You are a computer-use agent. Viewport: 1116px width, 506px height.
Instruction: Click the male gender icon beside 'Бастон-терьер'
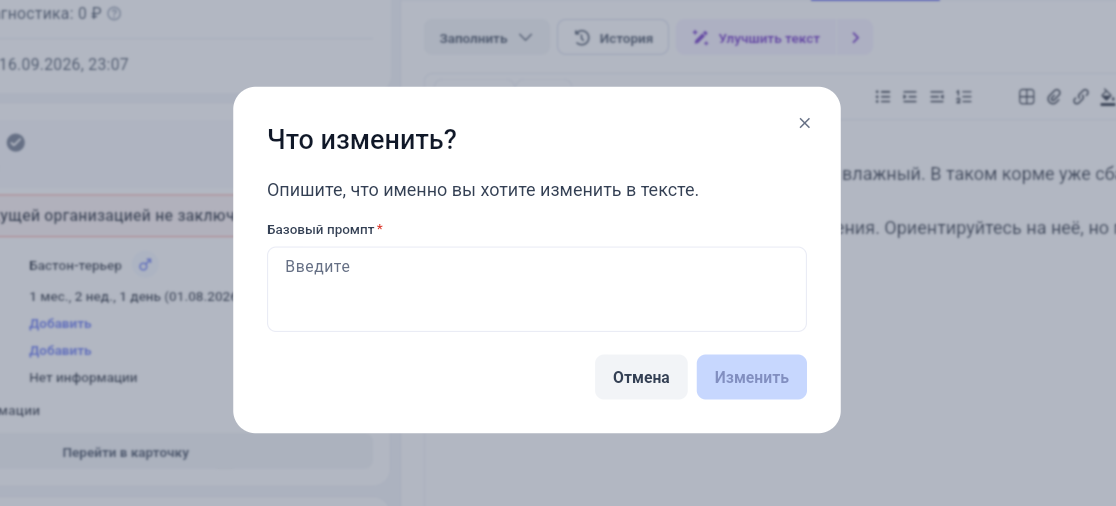pos(145,265)
